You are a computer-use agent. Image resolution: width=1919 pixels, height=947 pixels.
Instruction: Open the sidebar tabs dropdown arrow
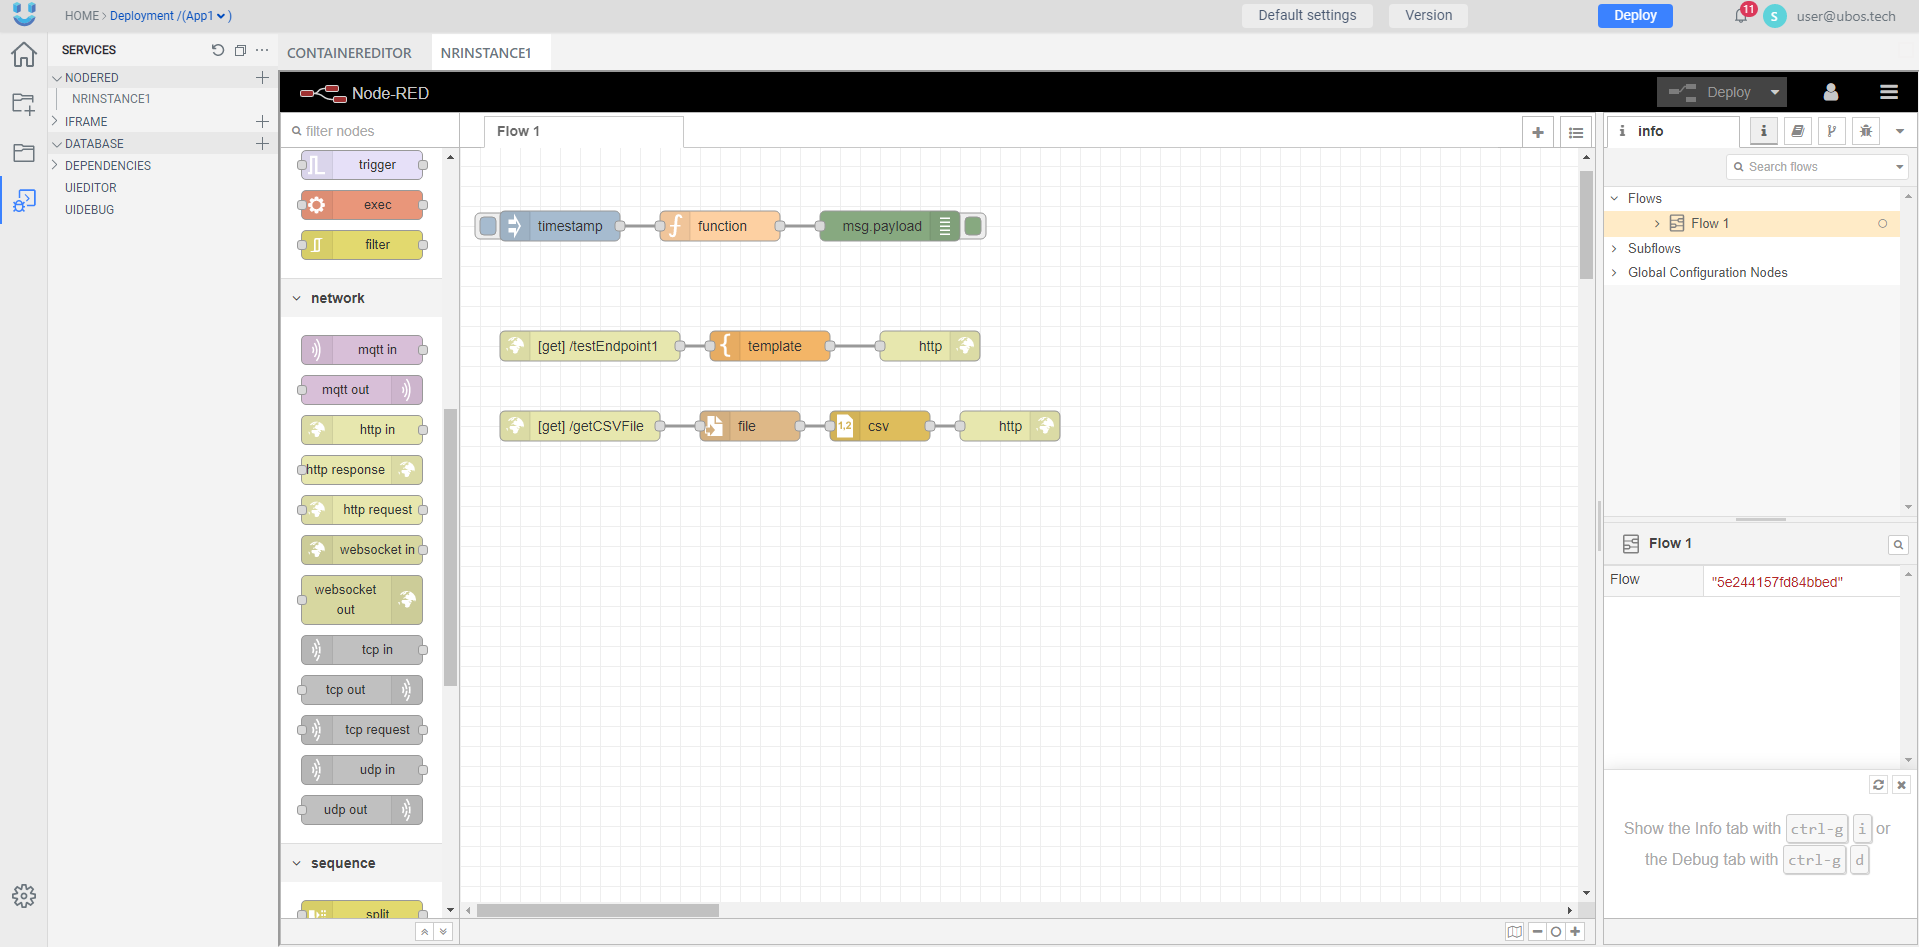point(1900,131)
